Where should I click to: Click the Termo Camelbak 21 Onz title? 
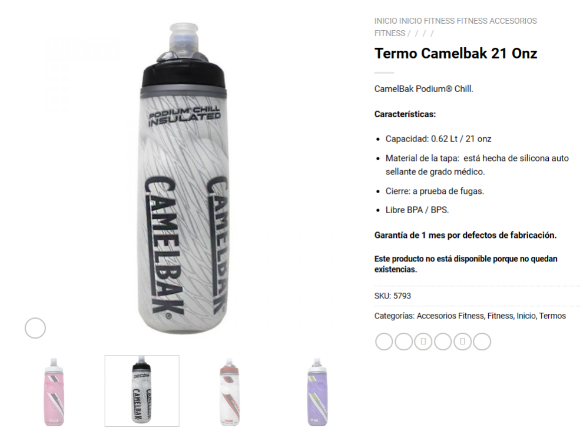point(456,54)
